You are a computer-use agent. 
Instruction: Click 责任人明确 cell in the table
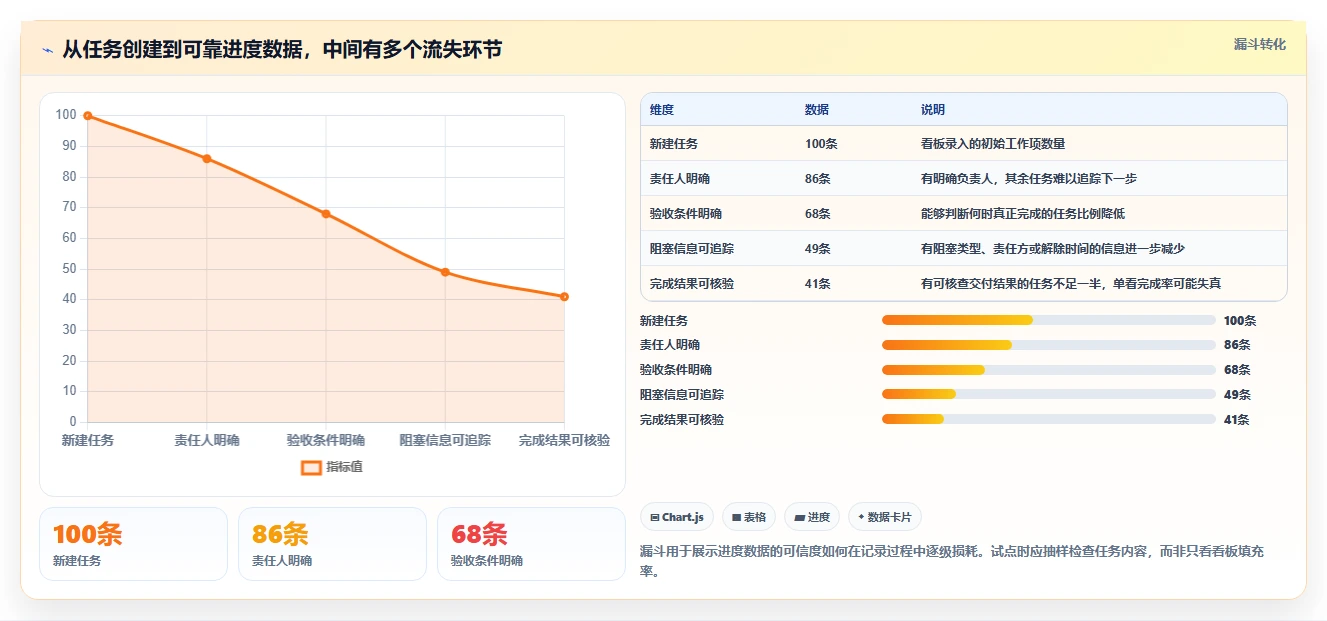[680, 179]
